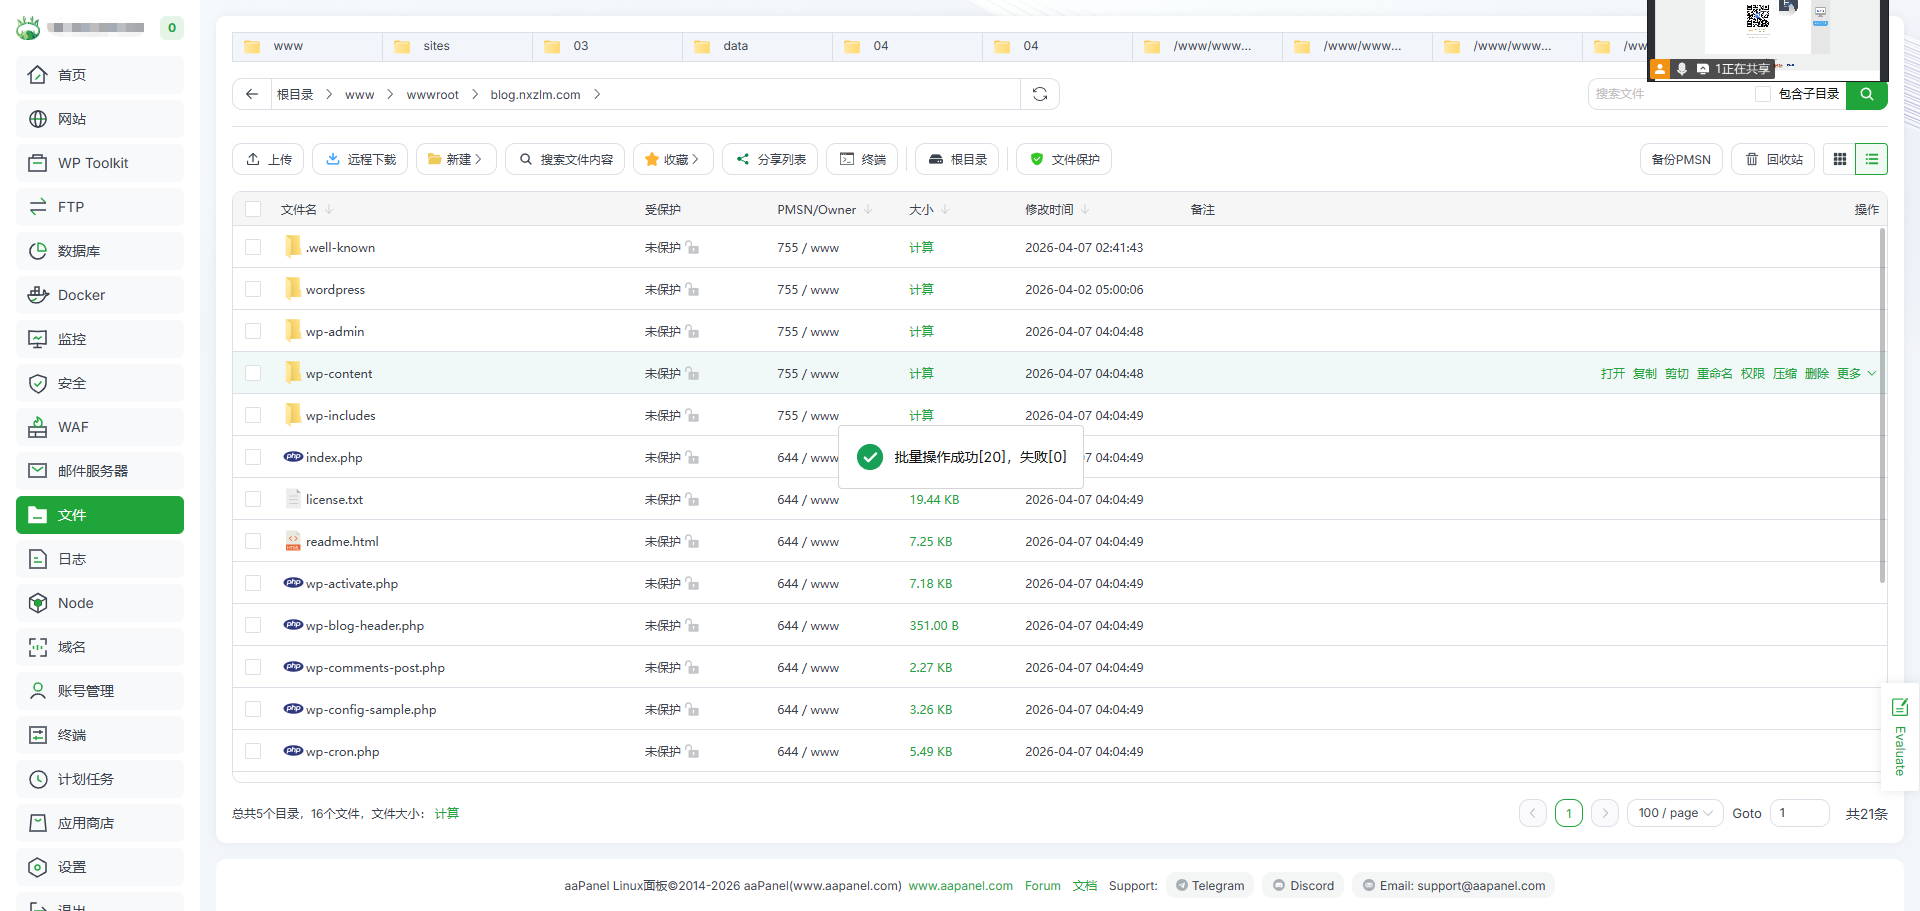Screen dimensions: 1920x911
Task: Click the lock icon on wordpress row
Action: [x=693, y=290]
